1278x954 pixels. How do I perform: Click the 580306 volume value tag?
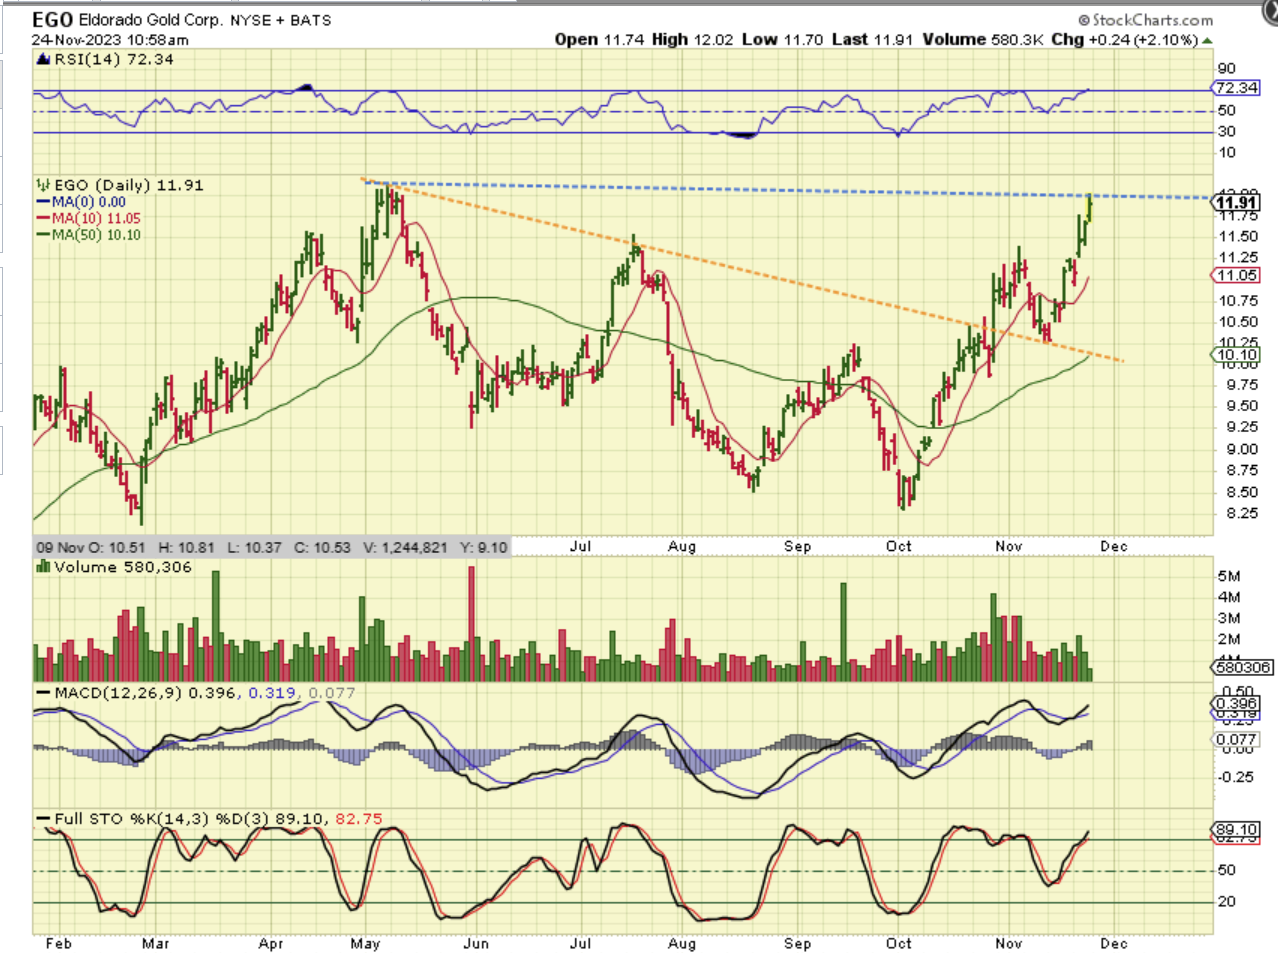(1243, 667)
